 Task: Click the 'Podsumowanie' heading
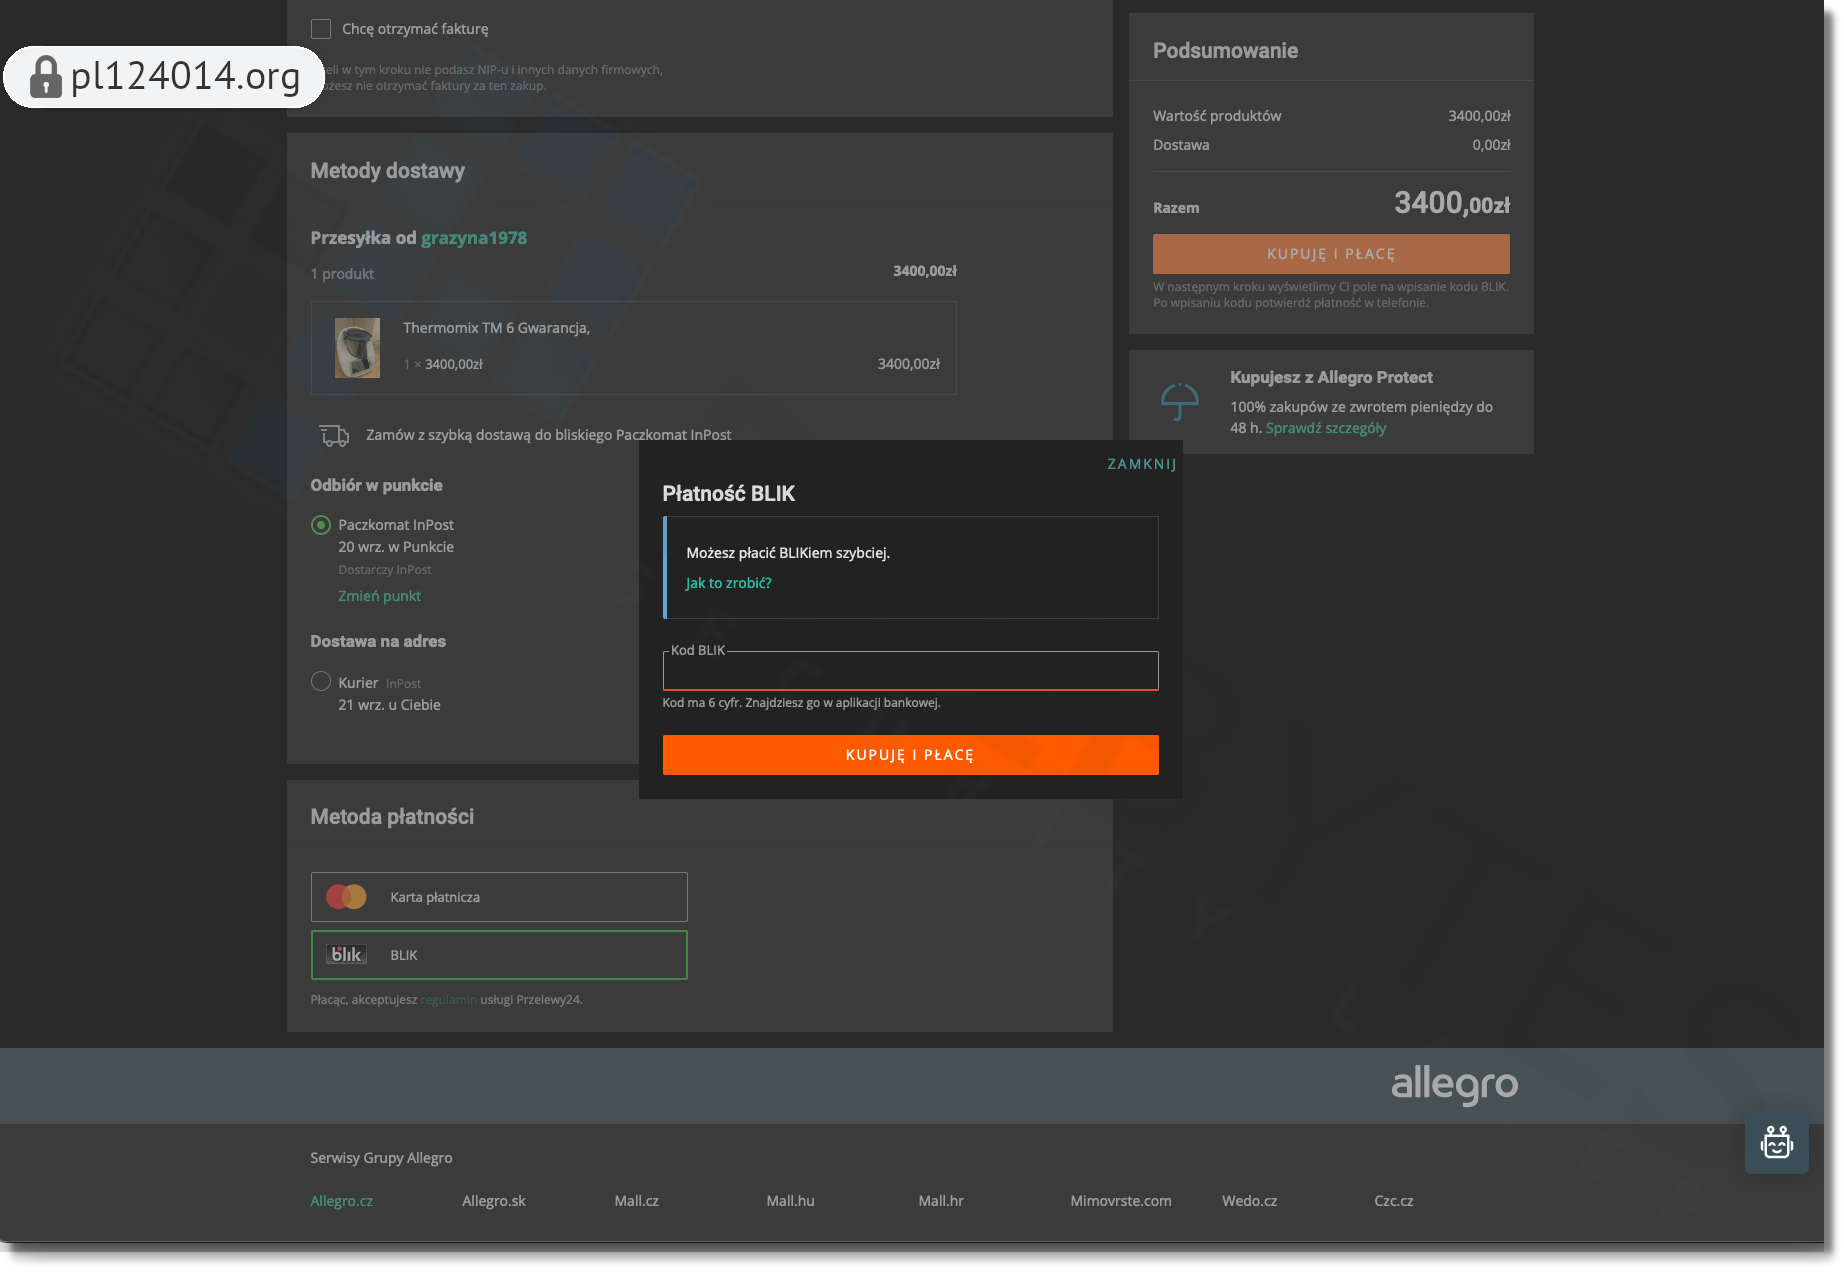click(x=1225, y=51)
